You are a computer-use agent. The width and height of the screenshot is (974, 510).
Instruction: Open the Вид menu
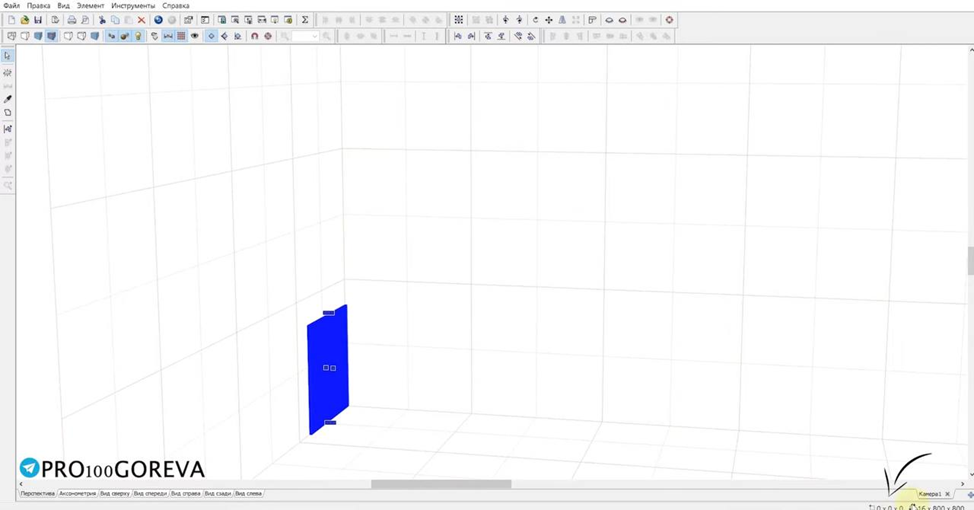click(63, 6)
